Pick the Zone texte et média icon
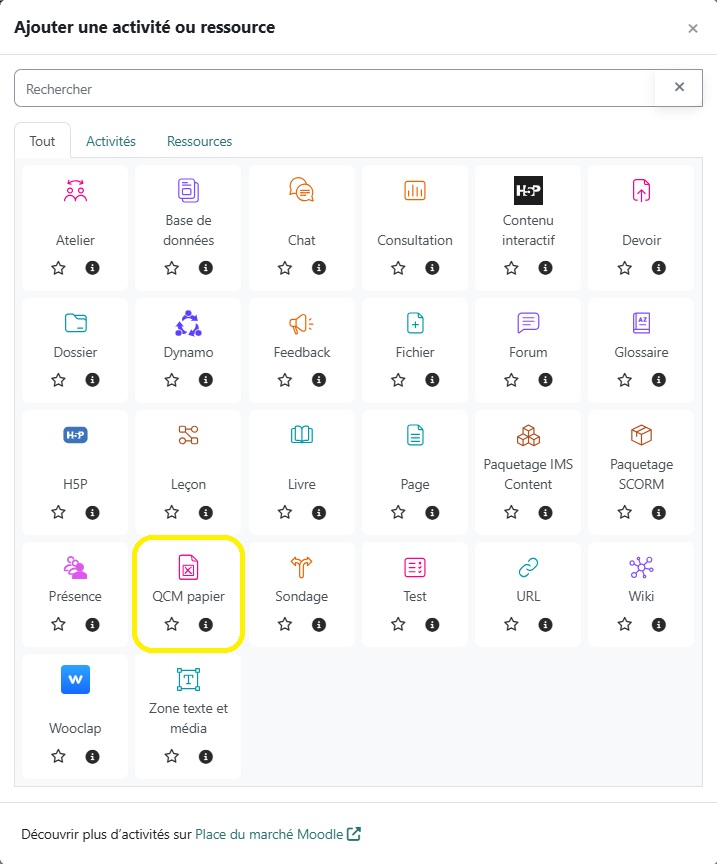This screenshot has height=864, width=717. point(188,679)
